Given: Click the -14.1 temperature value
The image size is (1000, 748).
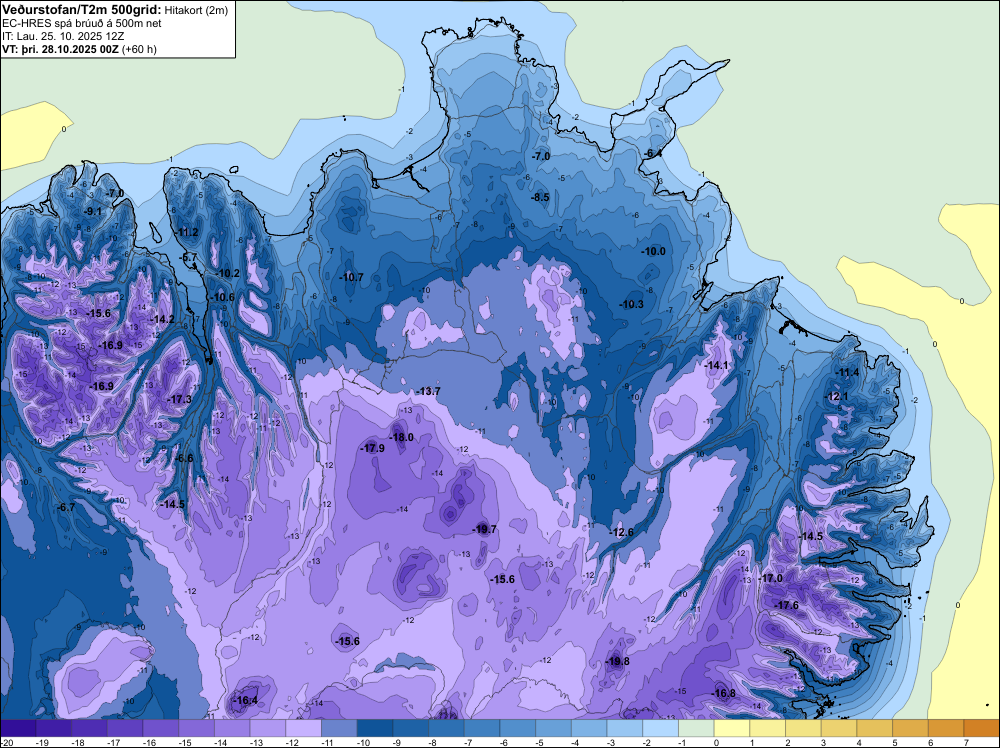Looking at the screenshot, I should 716,365.
